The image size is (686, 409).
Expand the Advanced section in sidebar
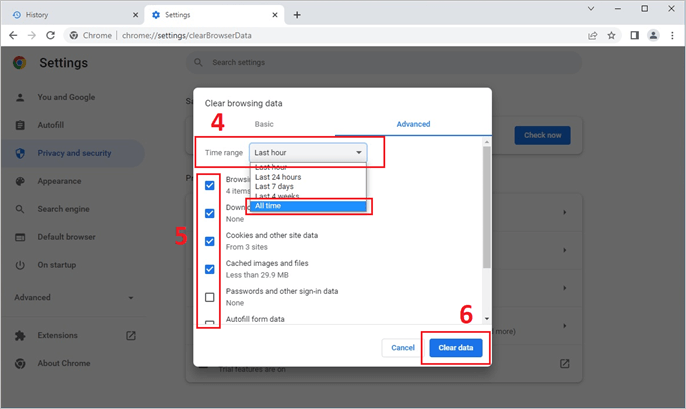click(75, 297)
